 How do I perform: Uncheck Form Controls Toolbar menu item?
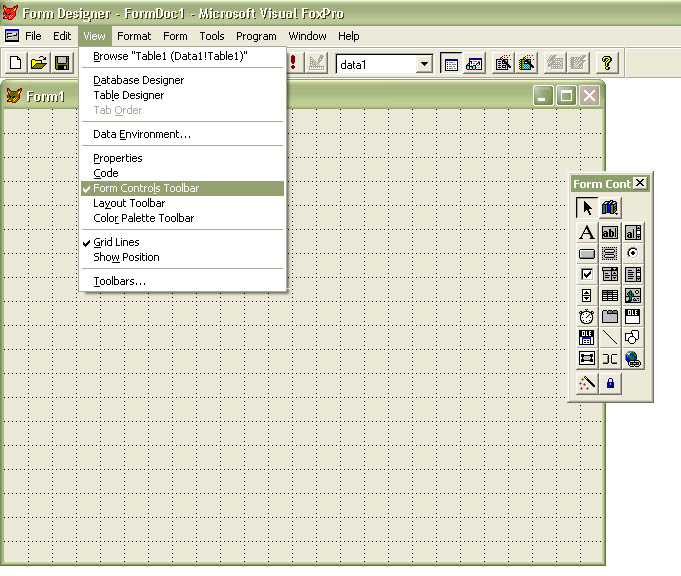pos(182,188)
